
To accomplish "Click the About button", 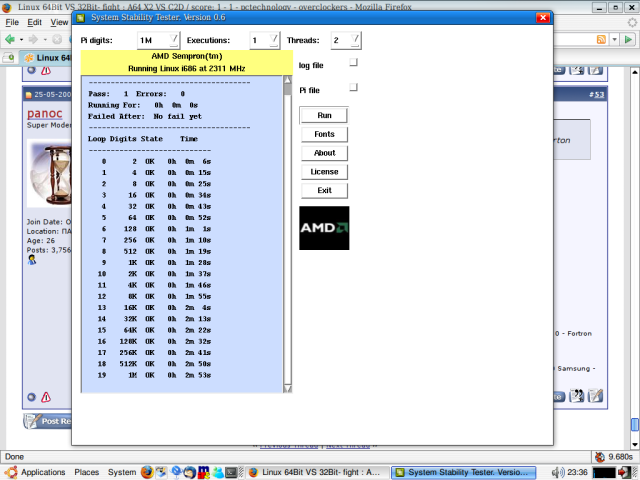I will [324, 153].
